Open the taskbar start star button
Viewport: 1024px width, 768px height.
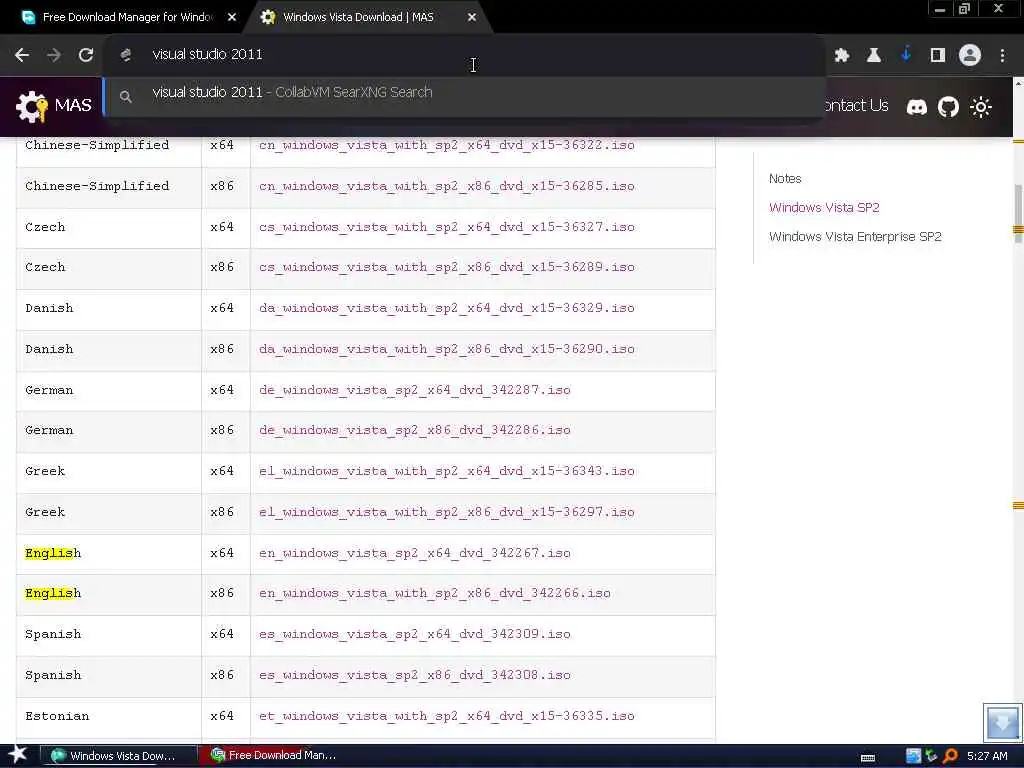(x=18, y=755)
